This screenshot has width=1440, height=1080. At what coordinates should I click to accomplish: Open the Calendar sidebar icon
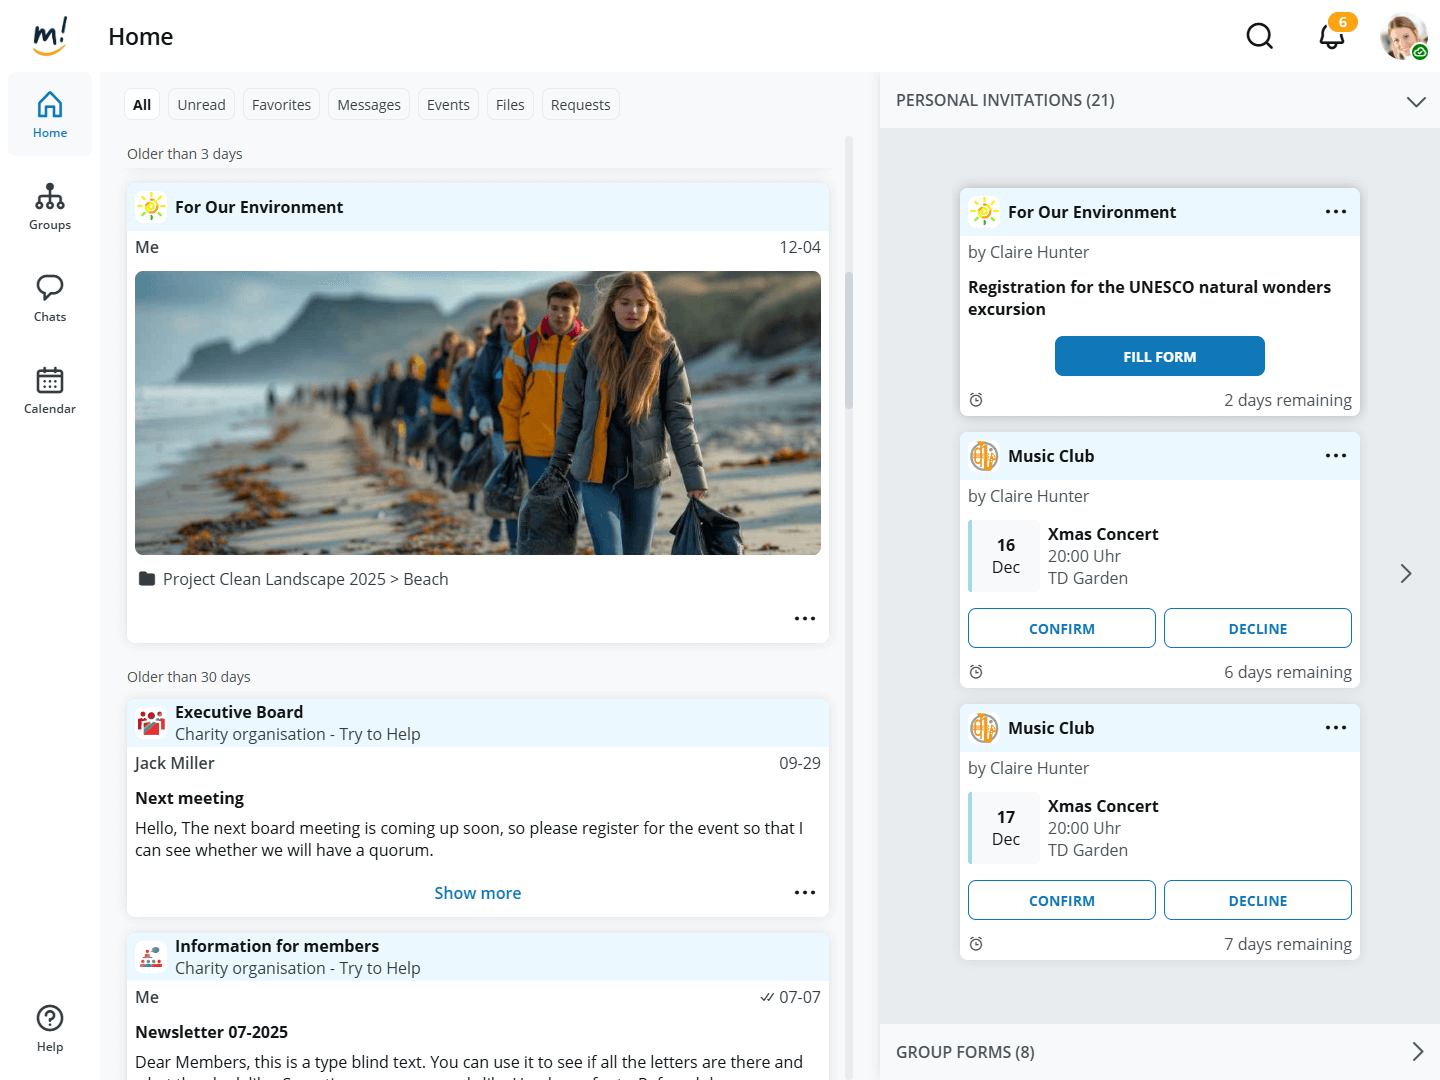pos(50,390)
